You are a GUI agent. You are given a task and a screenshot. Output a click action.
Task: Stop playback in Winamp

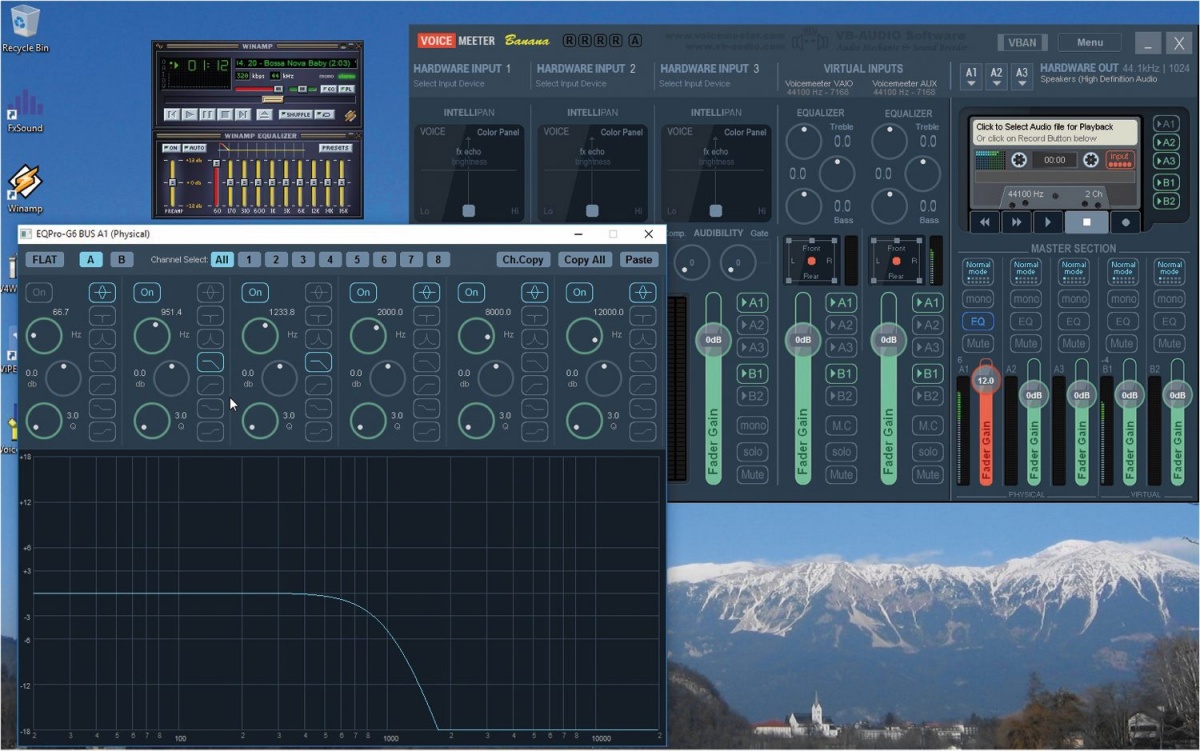pos(224,115)
